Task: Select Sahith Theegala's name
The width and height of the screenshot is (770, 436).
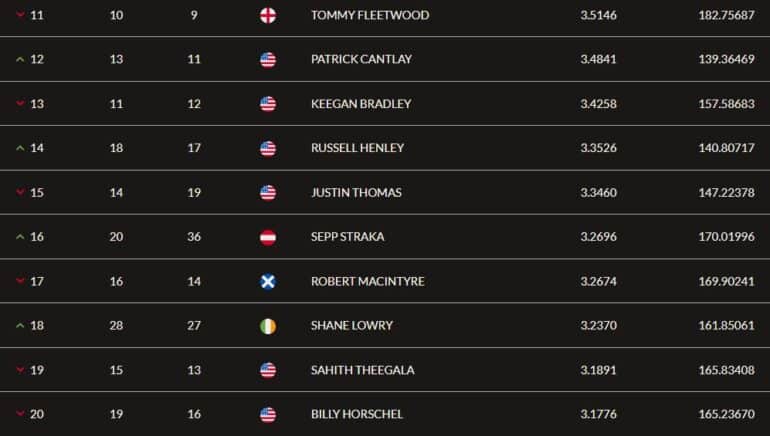Action: click(x=362, y=370)
